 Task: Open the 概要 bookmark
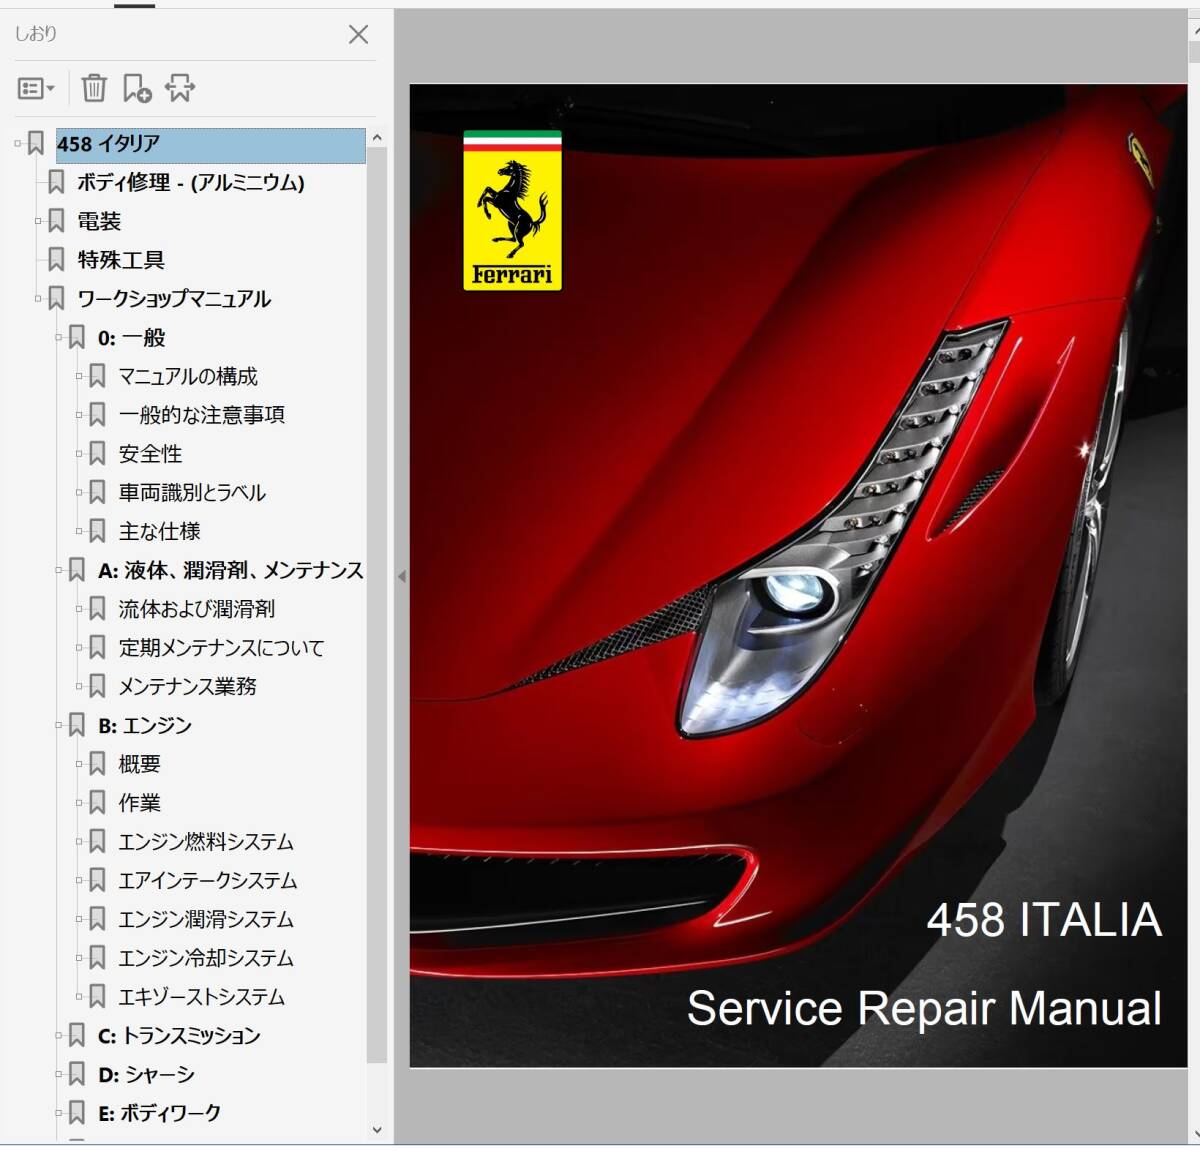(x=139, y=765)
